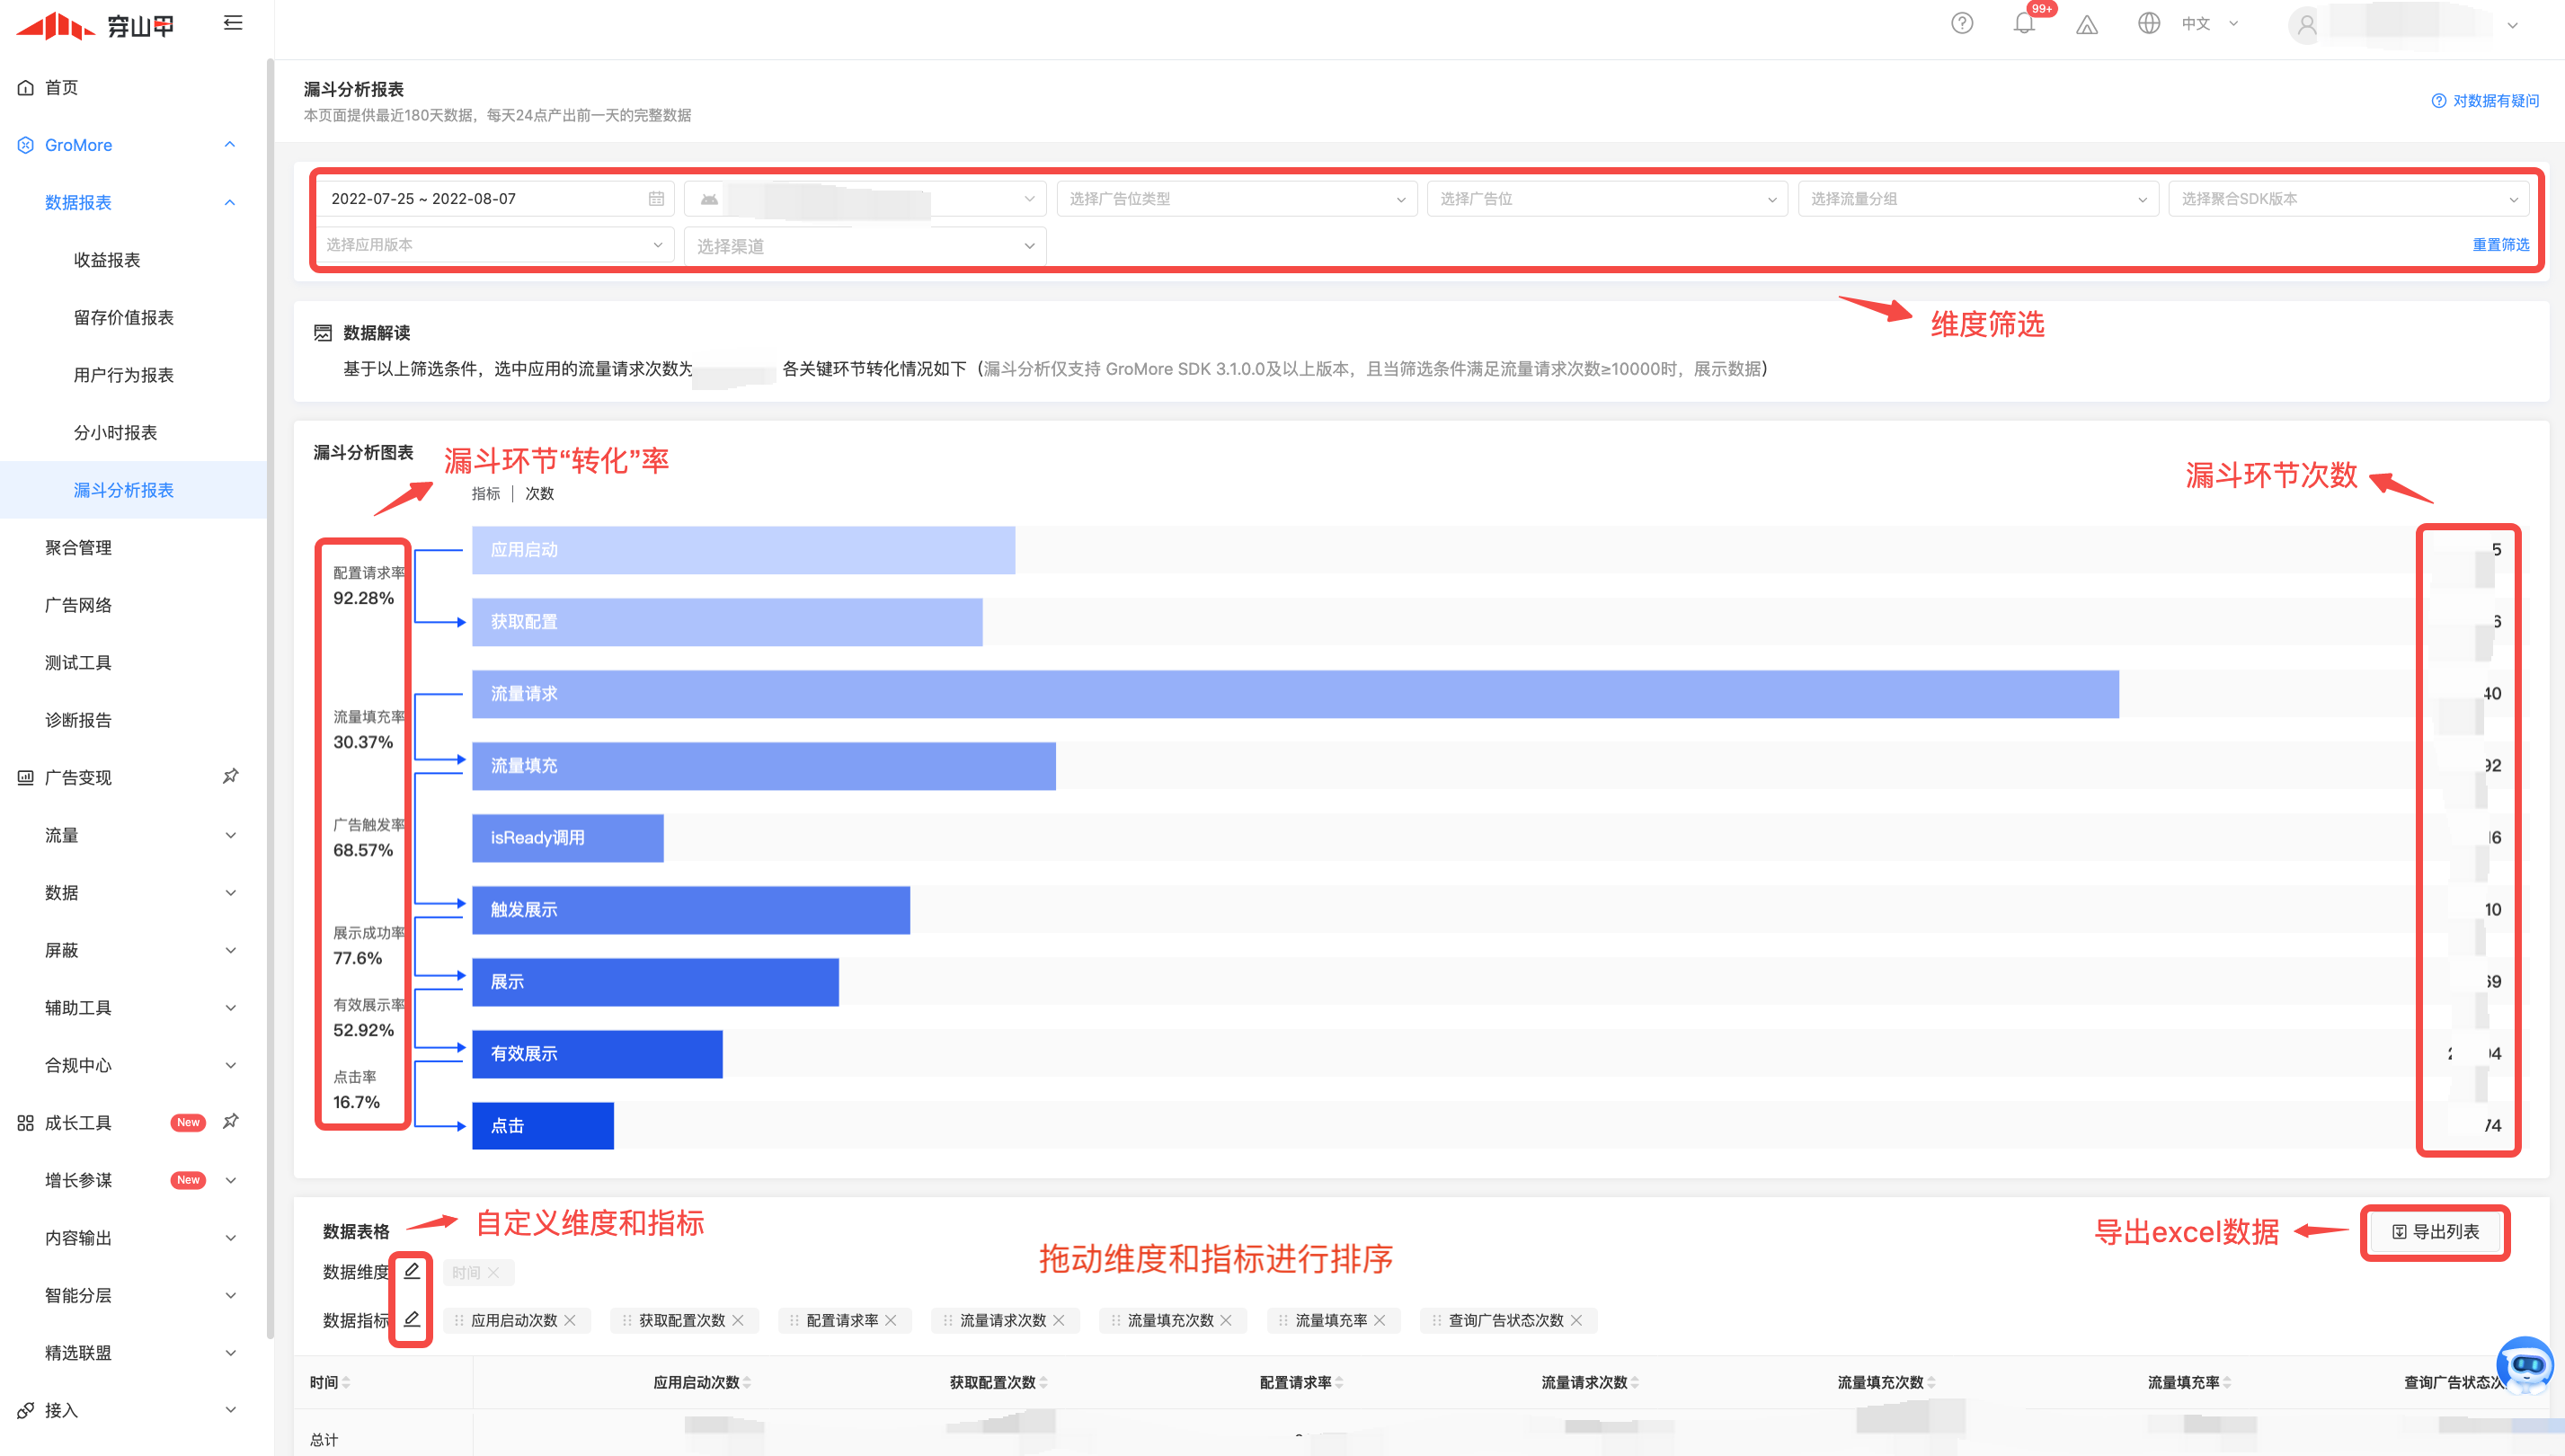The image size is (2565, 1456).
Task: Open the help question-mark icon in header
Action: click(1962, 23)
